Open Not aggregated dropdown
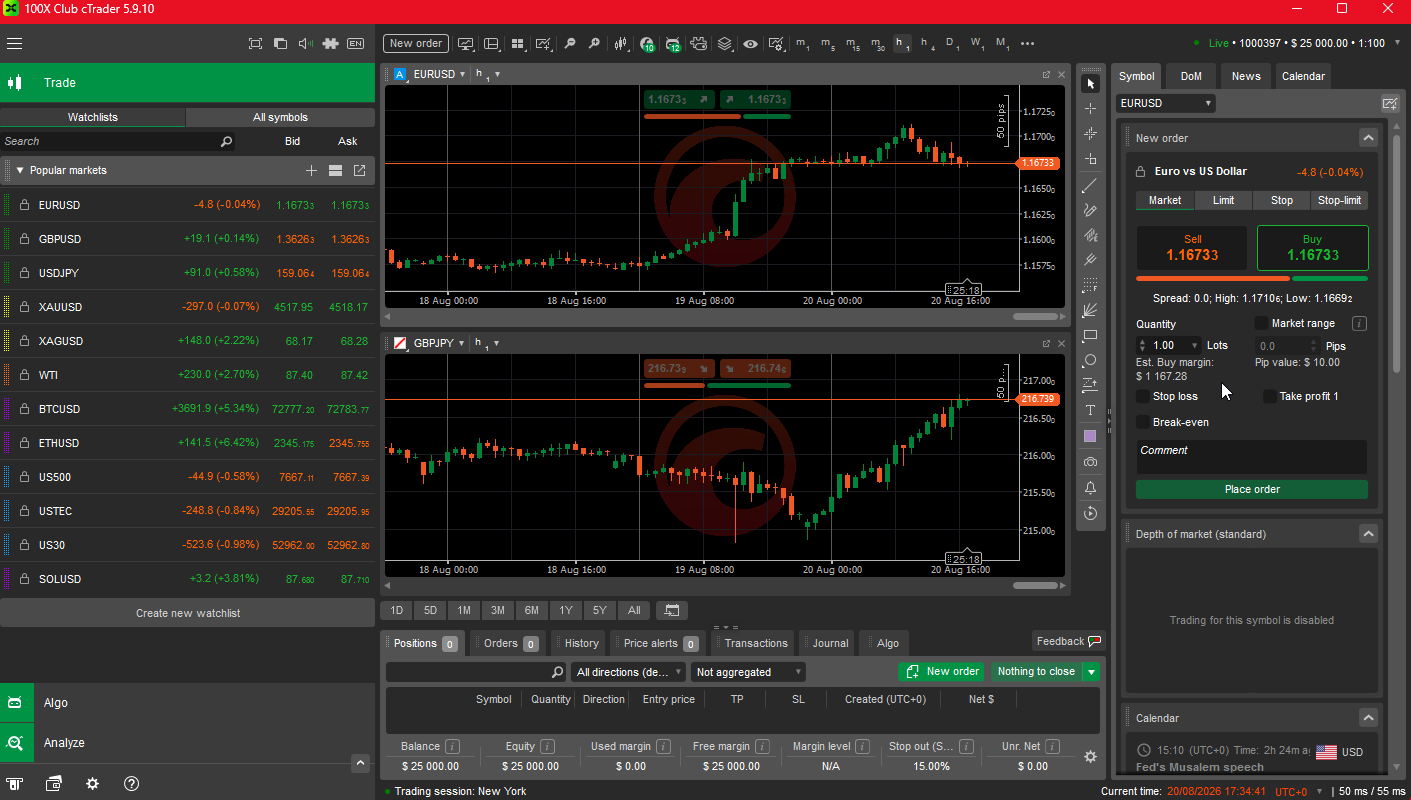 click(748, 672)
